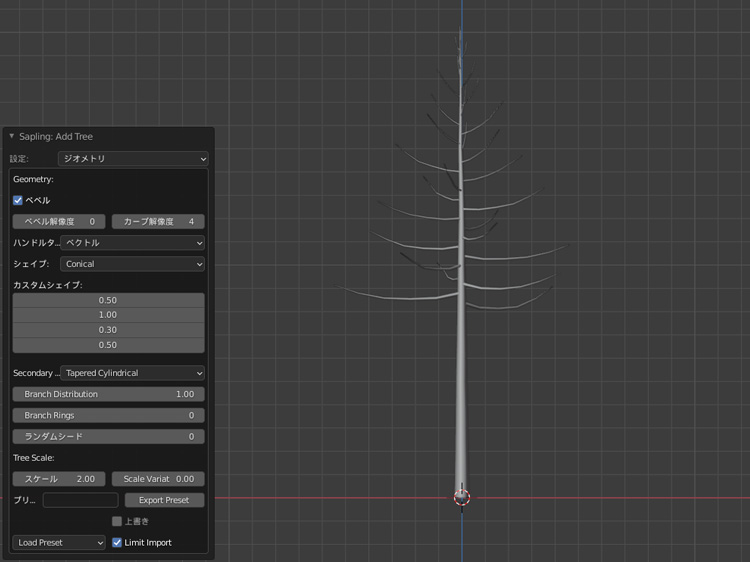Click the preset name text field
The width and height of the screenshot is (750, 562).
(x=80, y=500)
